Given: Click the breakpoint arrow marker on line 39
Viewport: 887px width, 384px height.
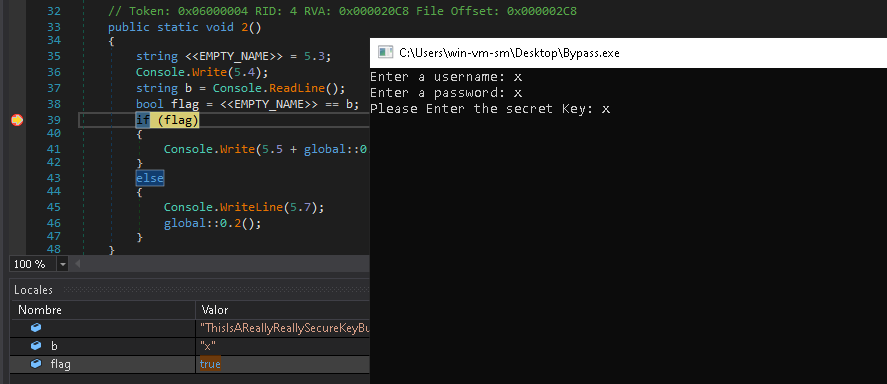Looking at the screenshot, I should (17, 120).
